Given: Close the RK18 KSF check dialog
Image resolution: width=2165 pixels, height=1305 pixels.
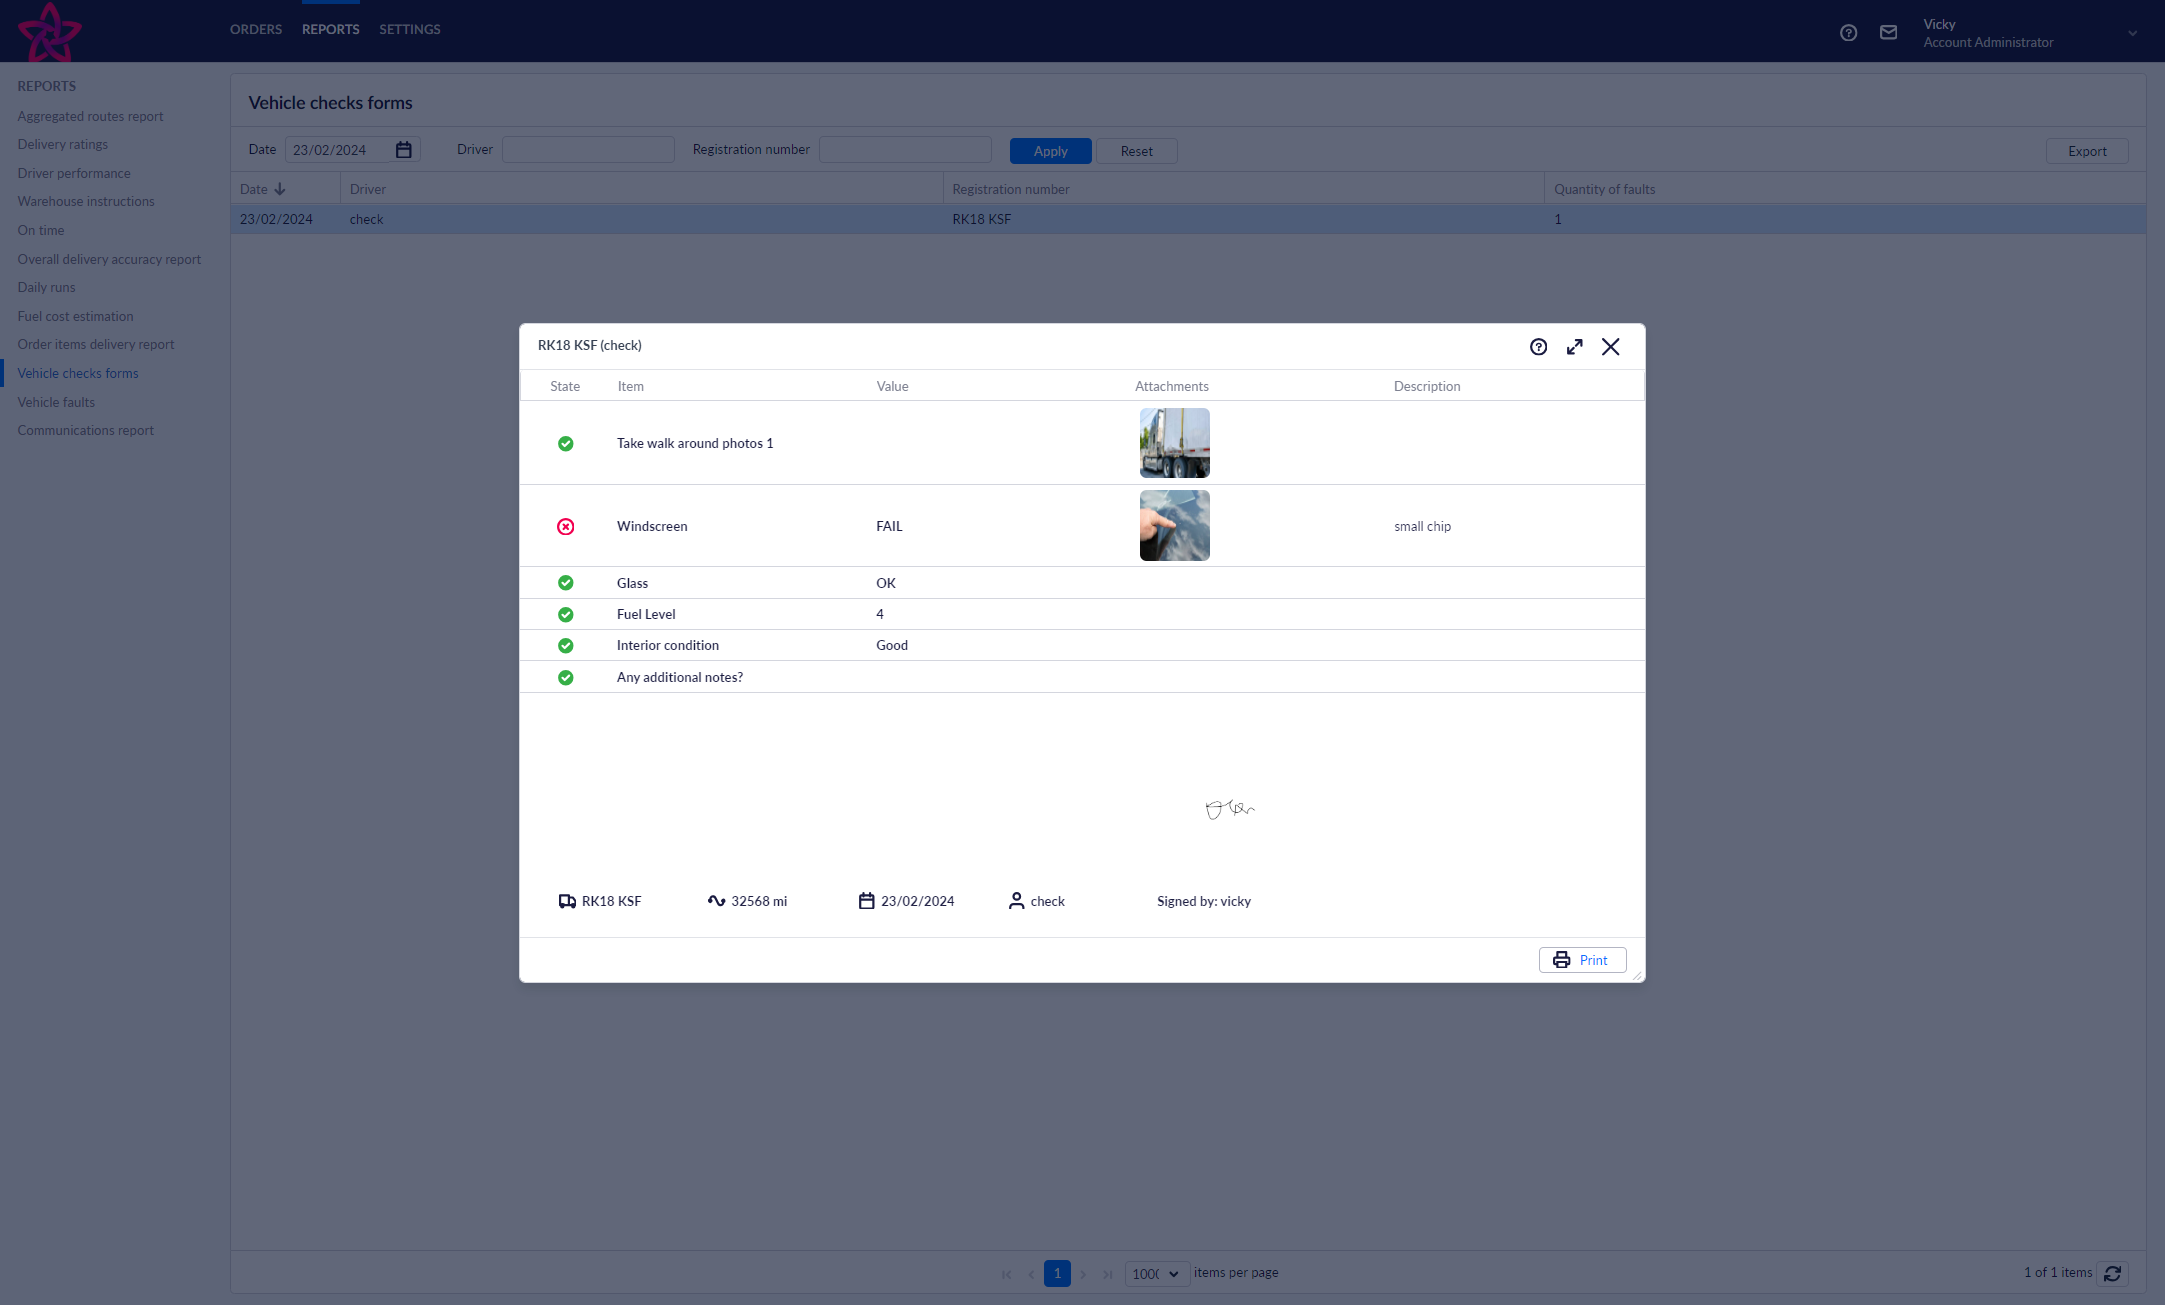Looking at the screenshot, I should [1610, 347].
